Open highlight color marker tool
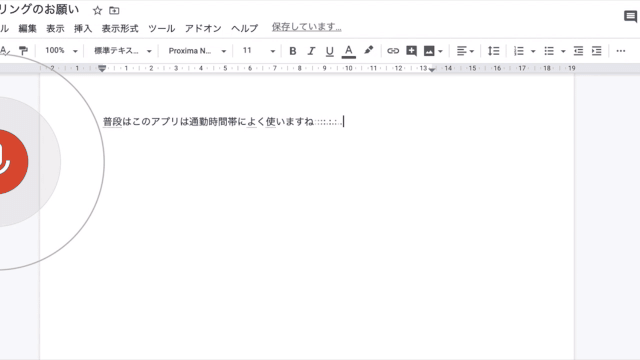Screen dimensions: 640x360 (x=369, y=50)
